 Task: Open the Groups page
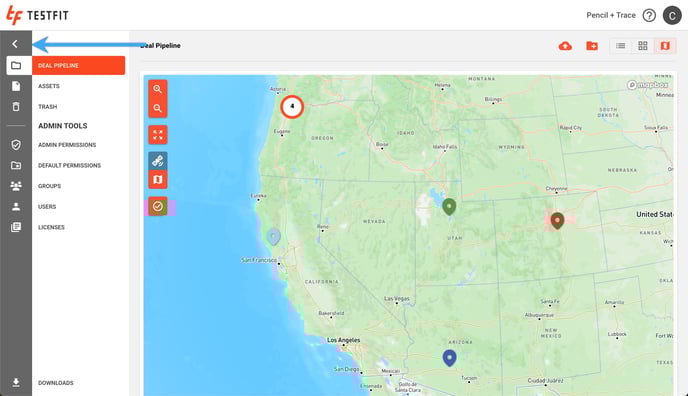click(x=49, y=186)
